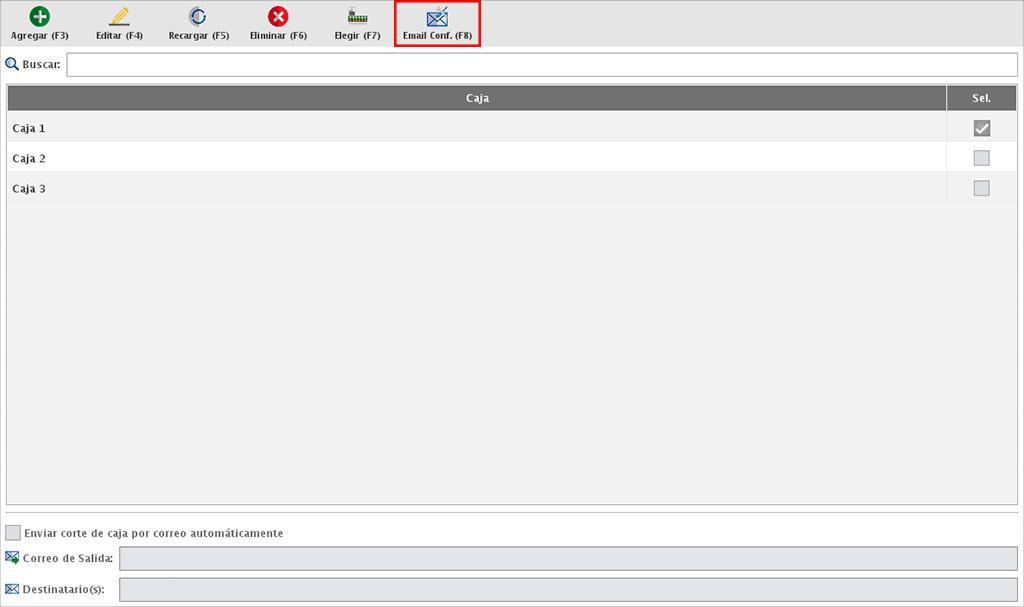Uncheck the Caja 1 selection checkbox
The image size is (1024, 607).
point(981,128)
